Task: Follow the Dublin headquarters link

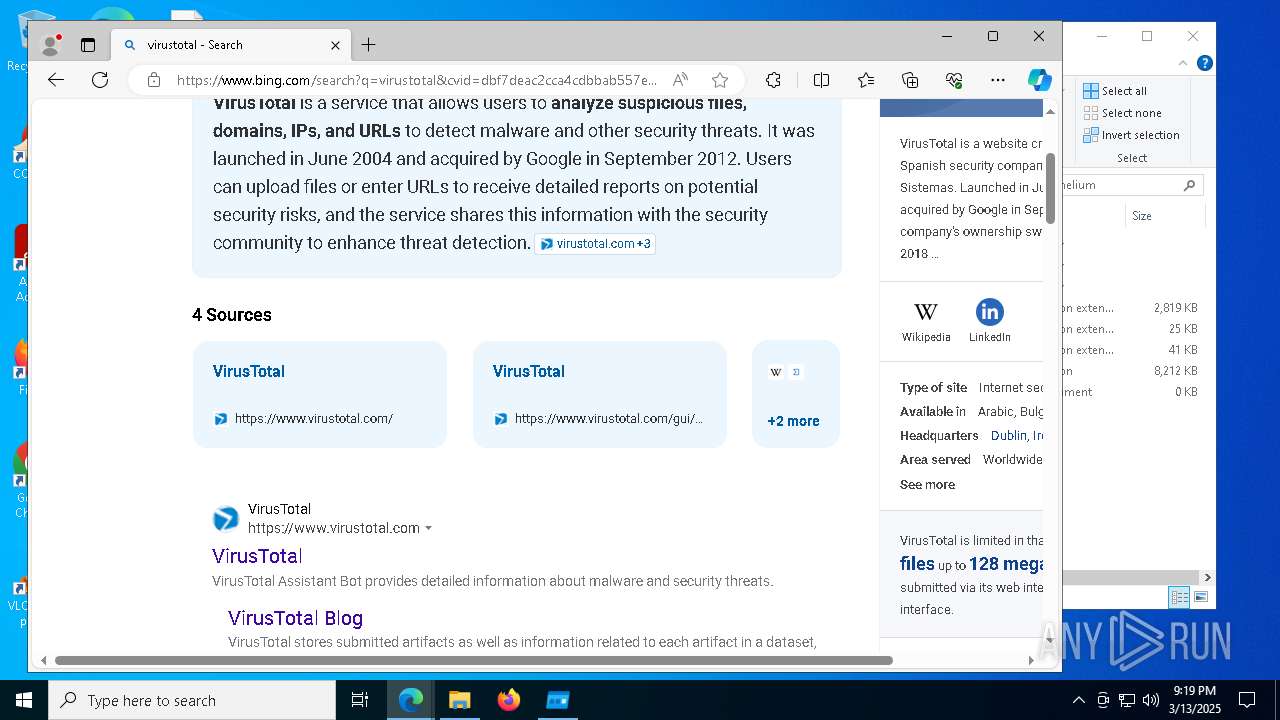Action: click(x=1017, y=435)
